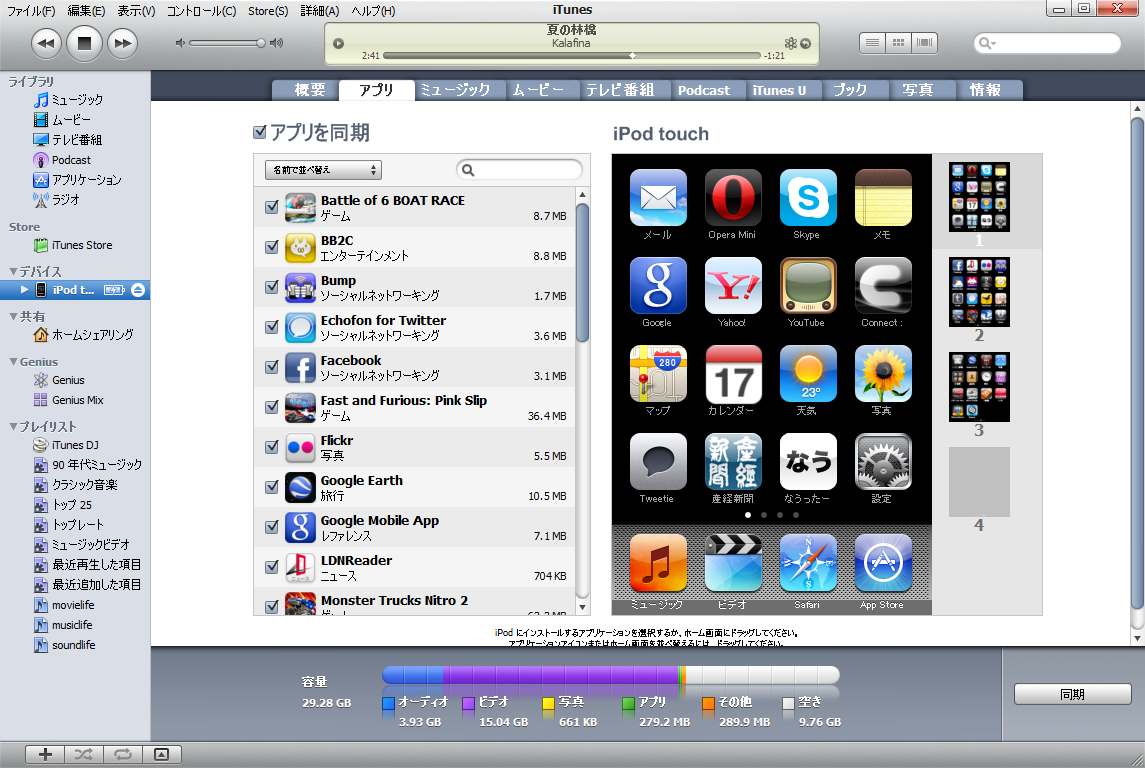Viewport: 1145px width, 768px height.
Task: Click the app list scrollbar thumb
Action: (582, 272)
